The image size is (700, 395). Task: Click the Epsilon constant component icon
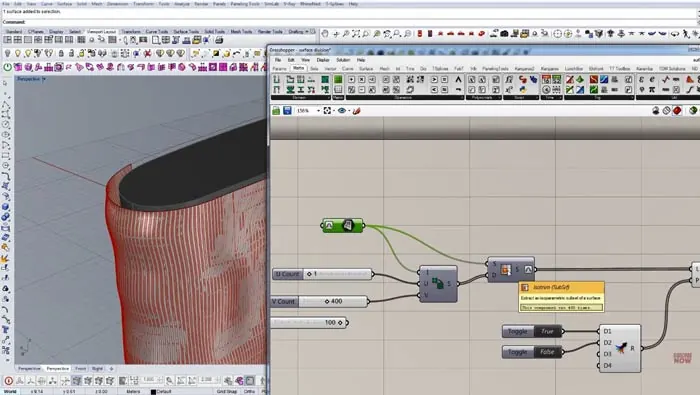tap(642, 79)
